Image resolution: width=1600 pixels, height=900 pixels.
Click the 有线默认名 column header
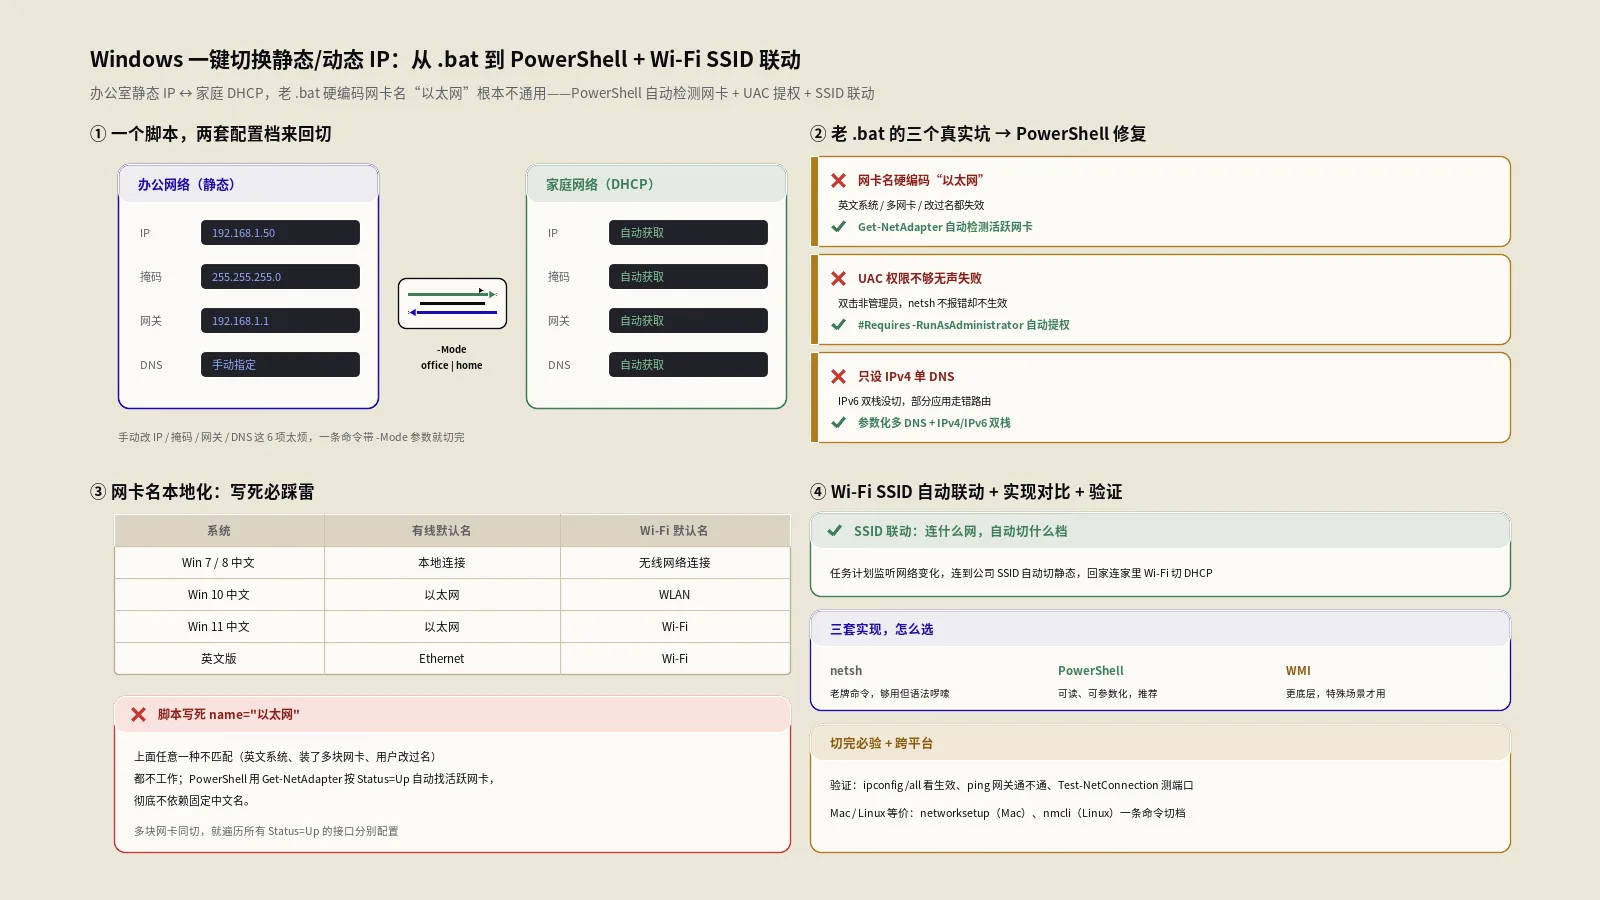442,531
